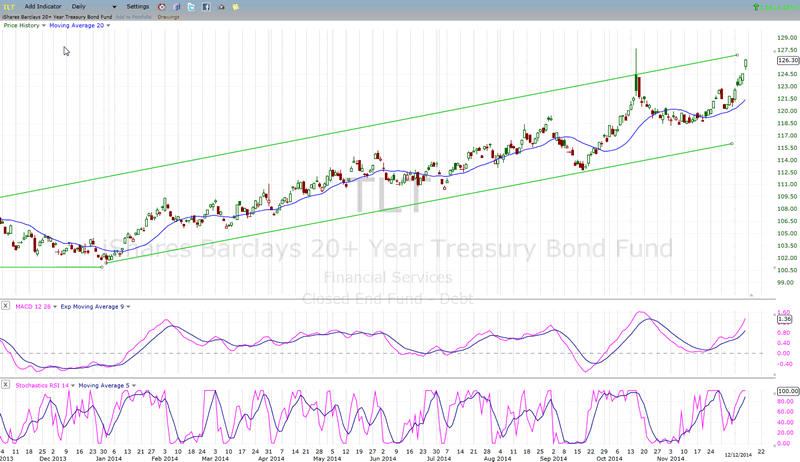
Task: Click the purple book icon in toolbar
Action: point(177,7)
